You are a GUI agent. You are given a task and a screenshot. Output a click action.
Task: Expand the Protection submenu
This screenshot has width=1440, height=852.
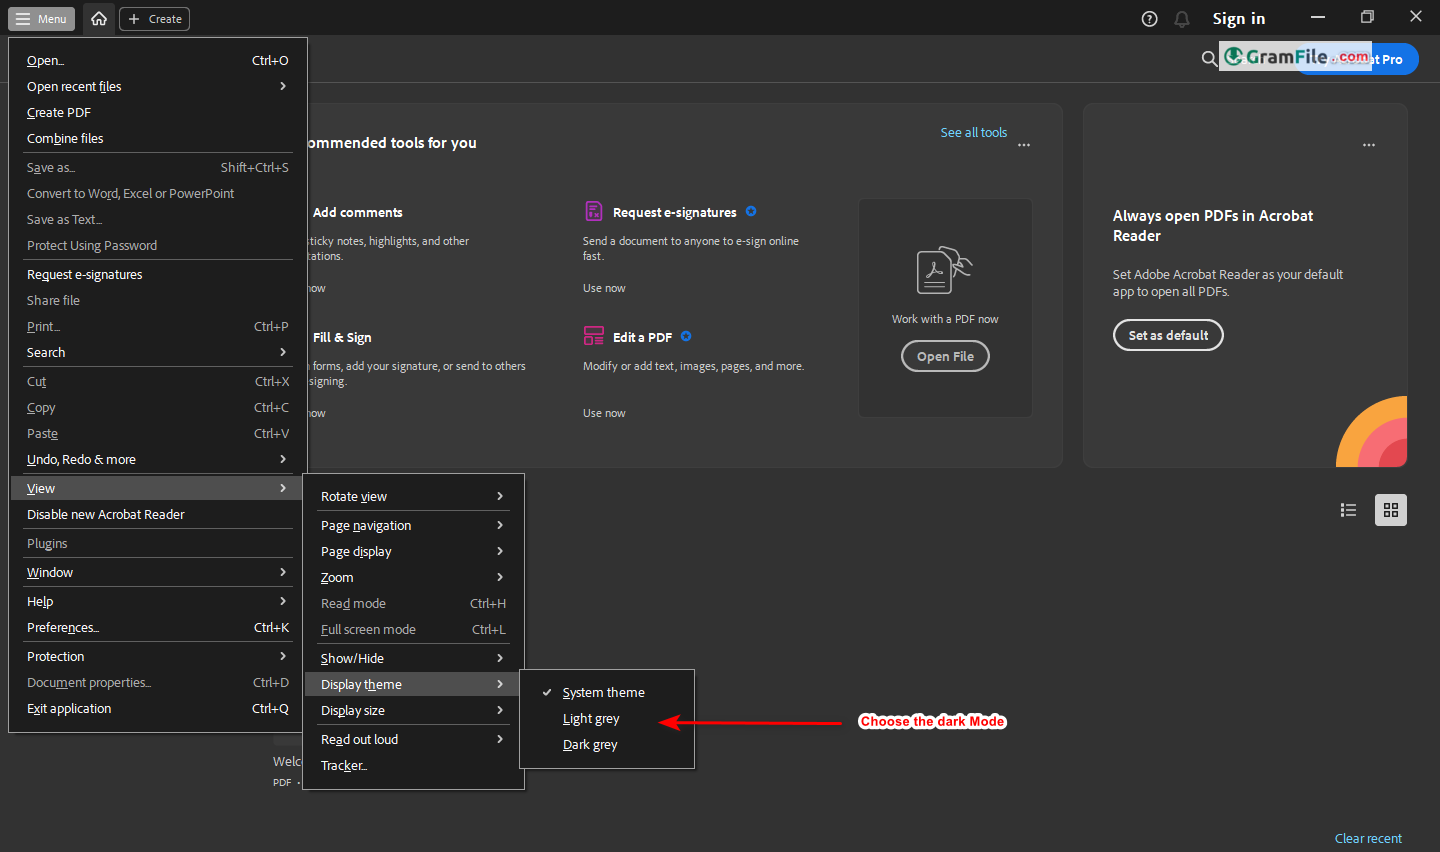(158, 656)
